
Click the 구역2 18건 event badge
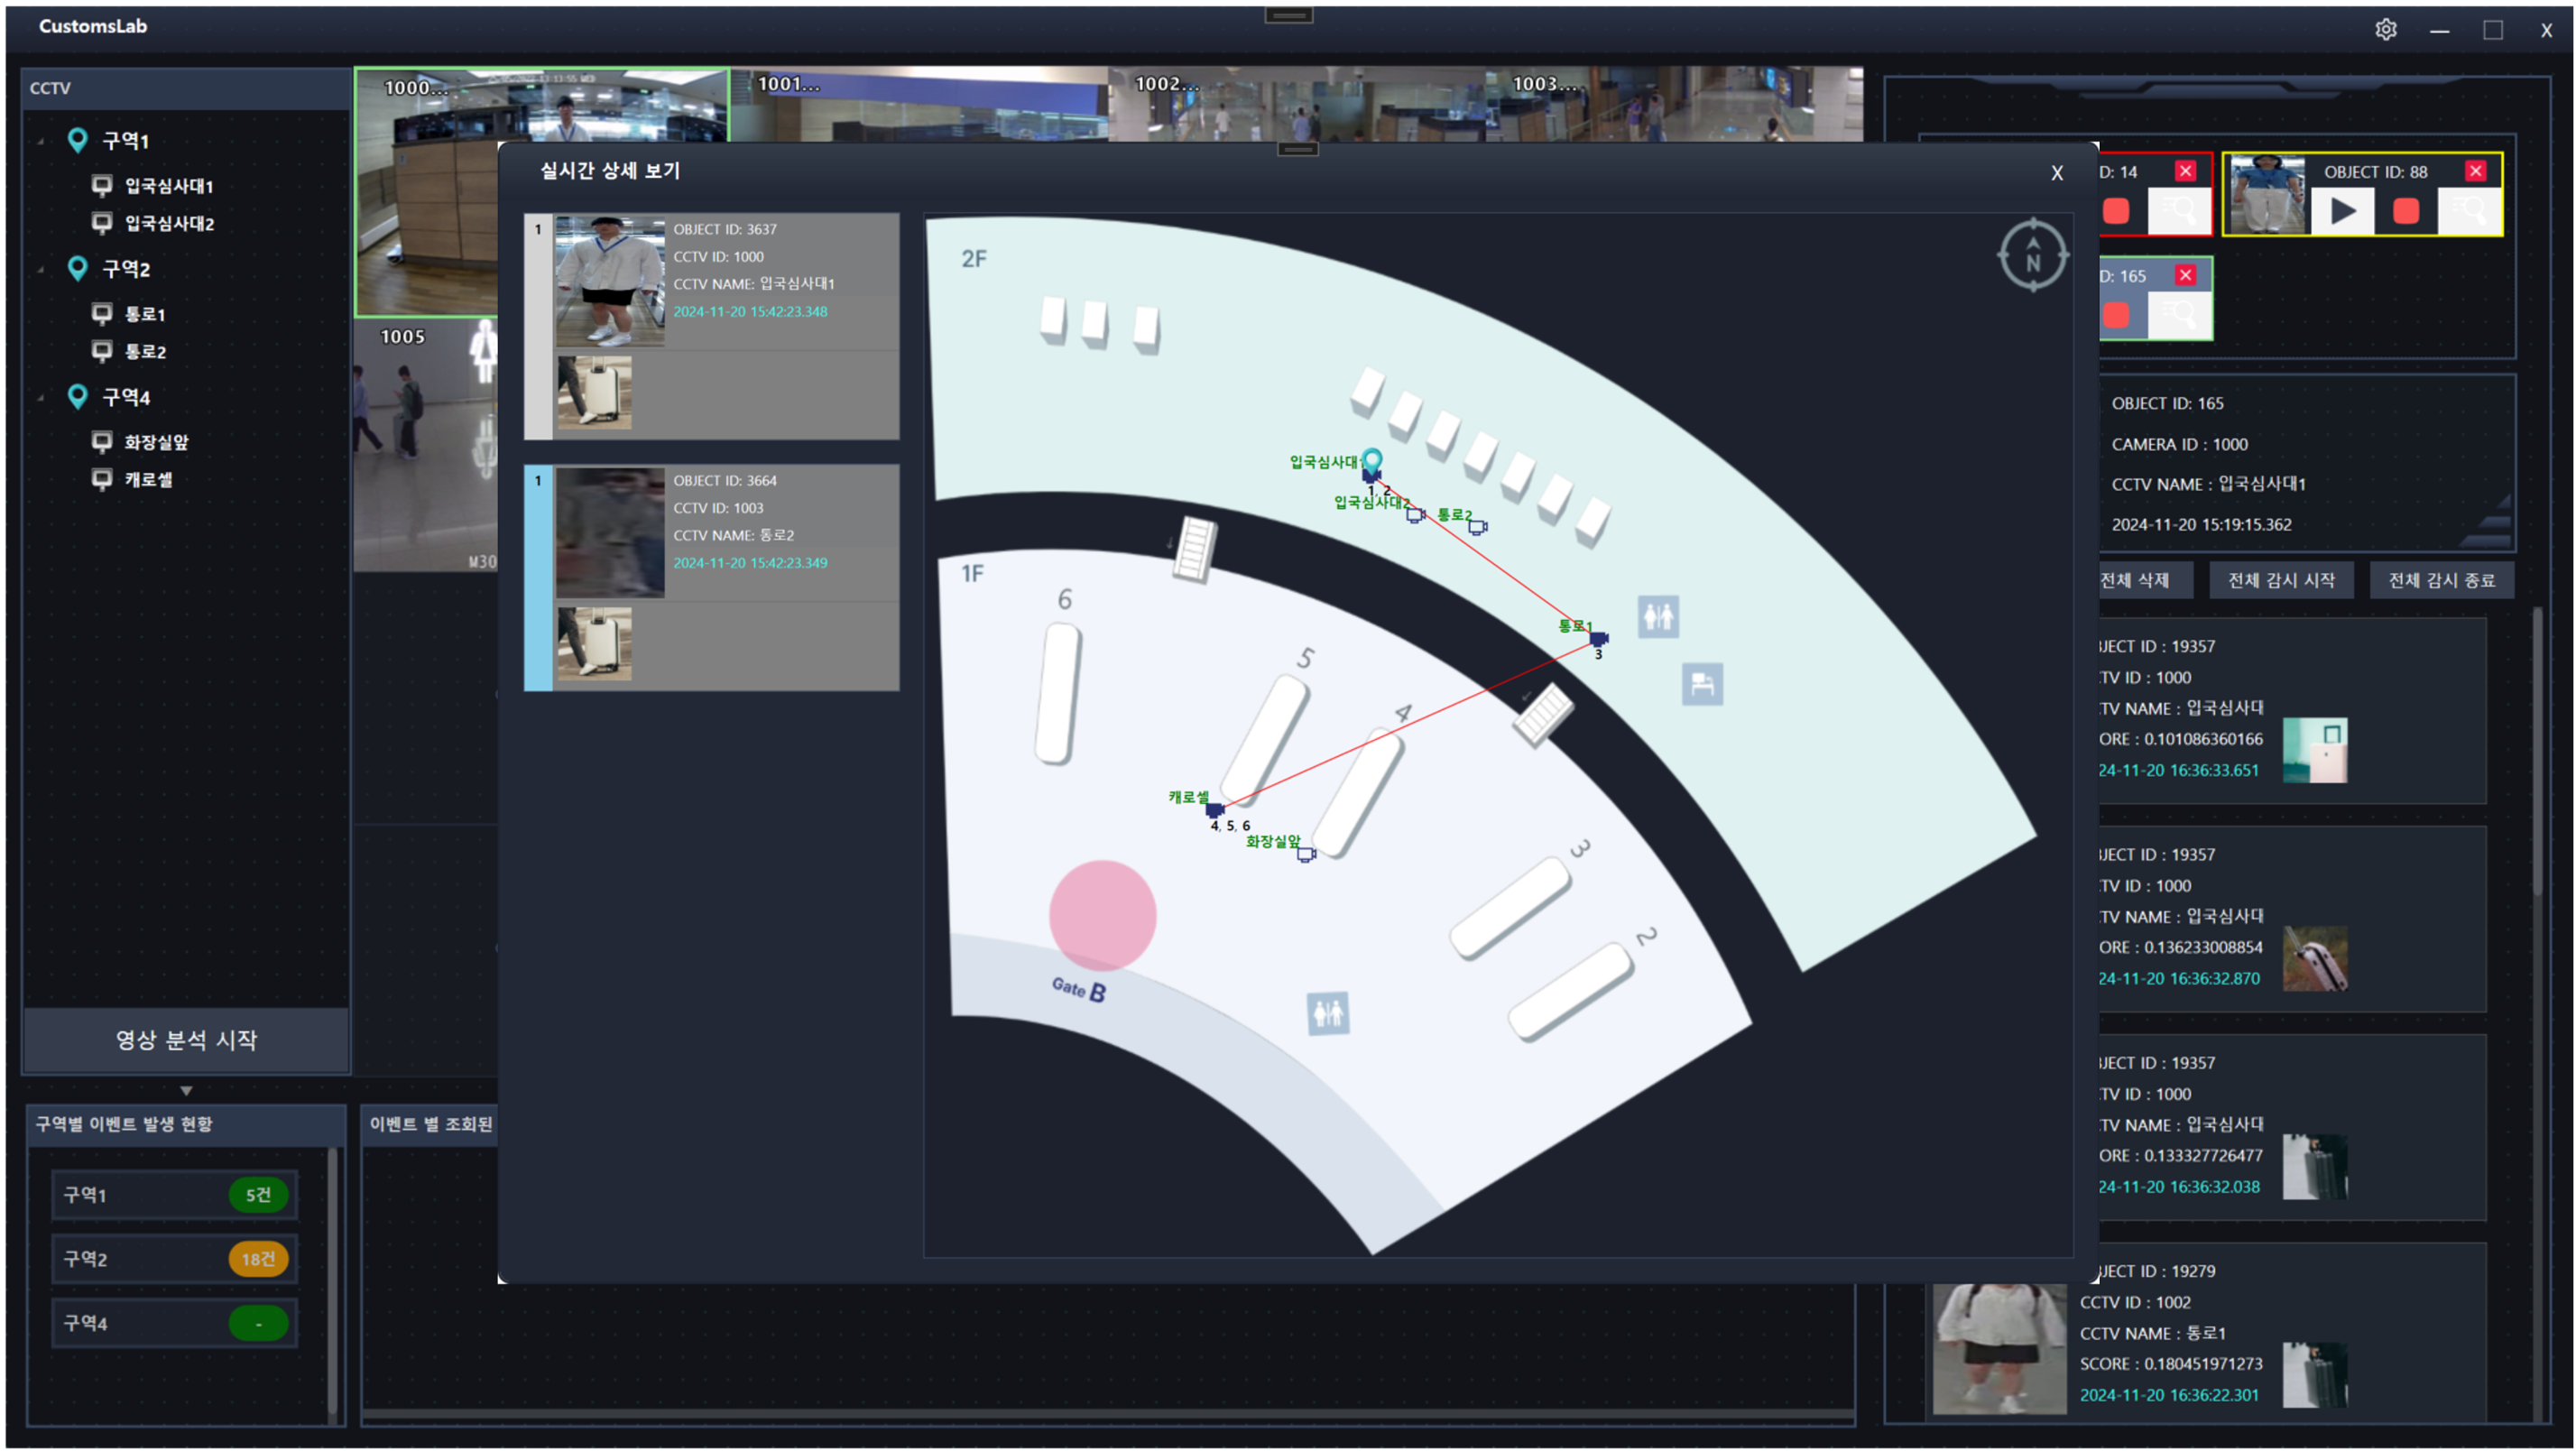(258, 1258)
